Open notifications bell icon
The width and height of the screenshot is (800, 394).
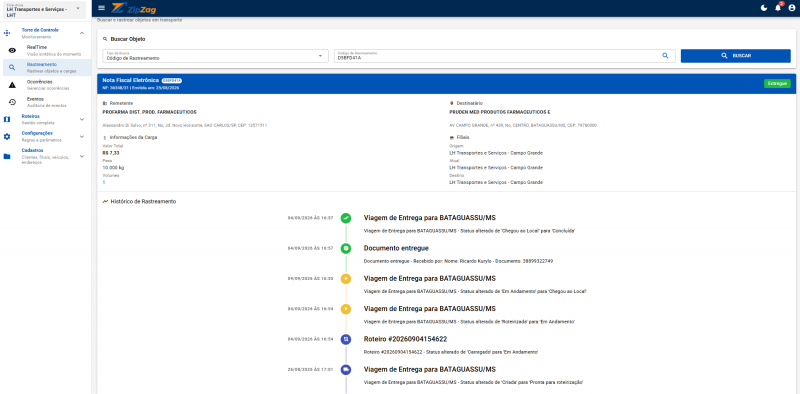pos(778,8)
